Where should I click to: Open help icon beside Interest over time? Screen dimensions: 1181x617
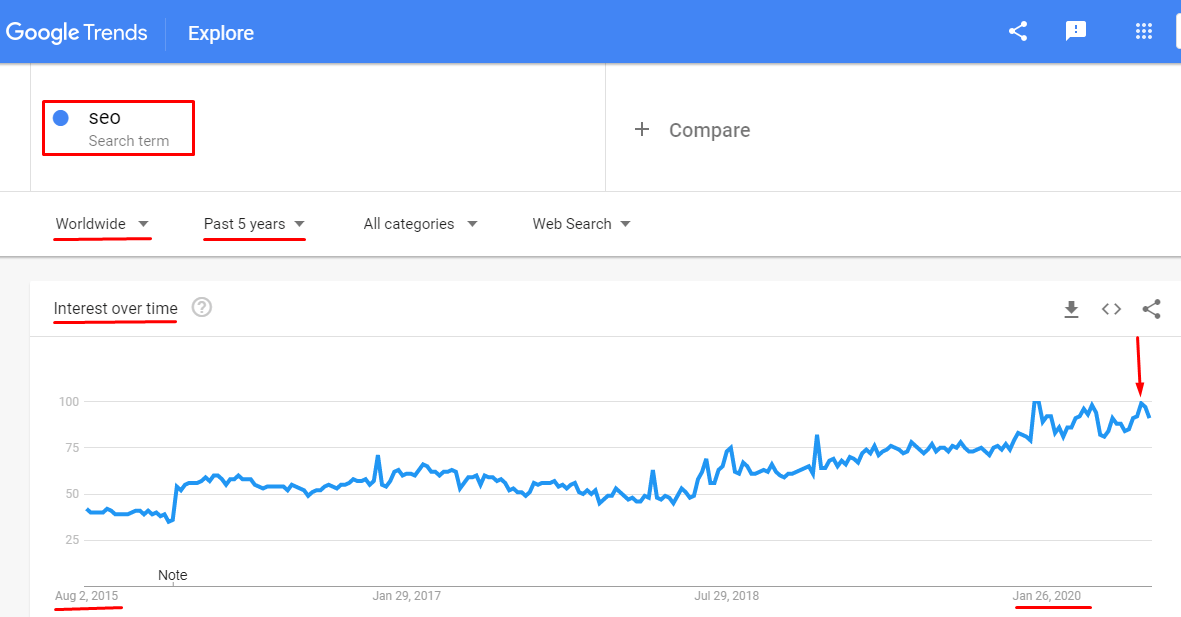pyautogui.click(x=202, y=307)
